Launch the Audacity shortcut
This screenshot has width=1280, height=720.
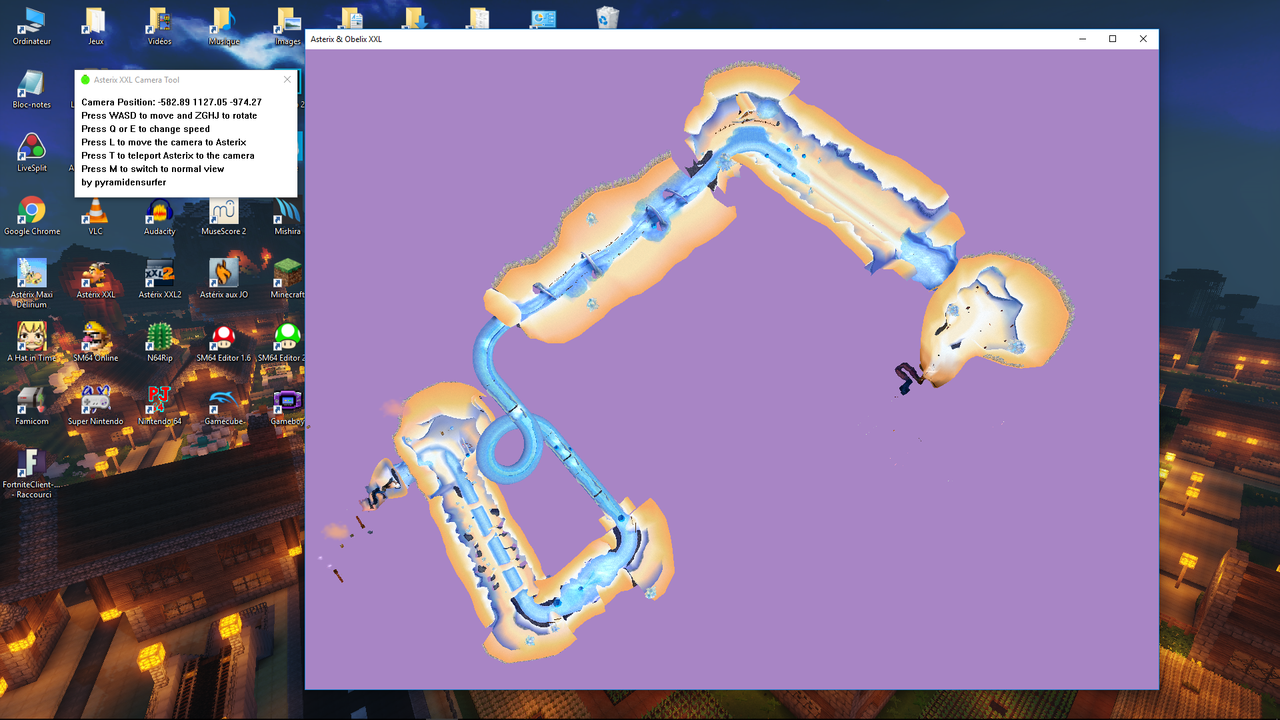pos(159,216)
